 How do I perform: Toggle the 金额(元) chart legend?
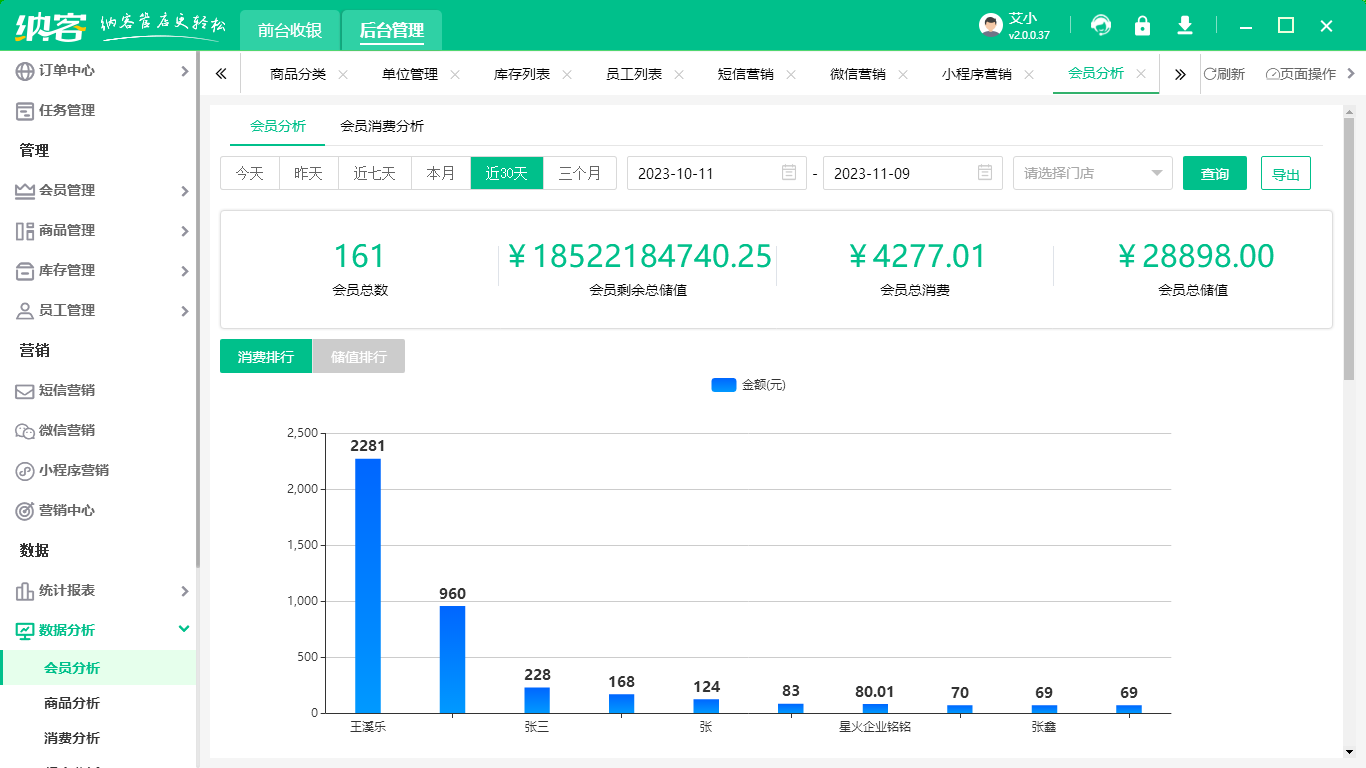pyautogui.click(x=748, y=385)
